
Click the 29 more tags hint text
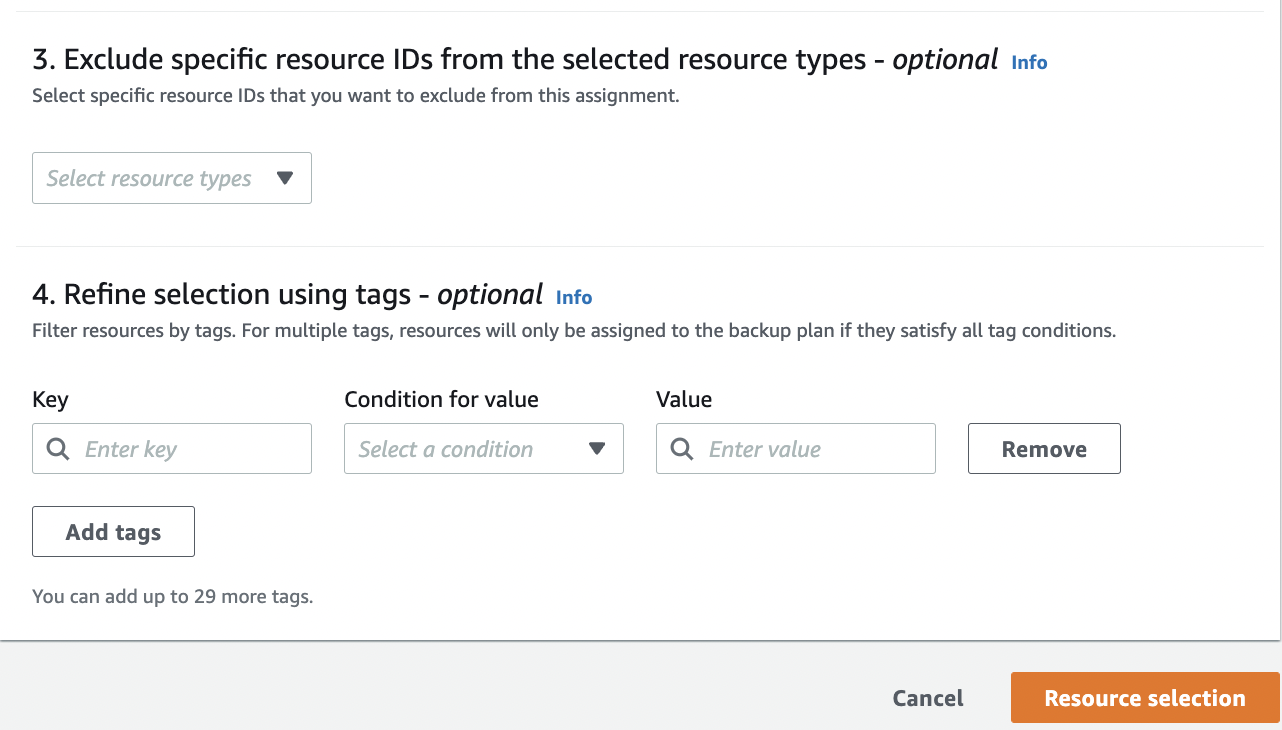(x=172, y=597)
